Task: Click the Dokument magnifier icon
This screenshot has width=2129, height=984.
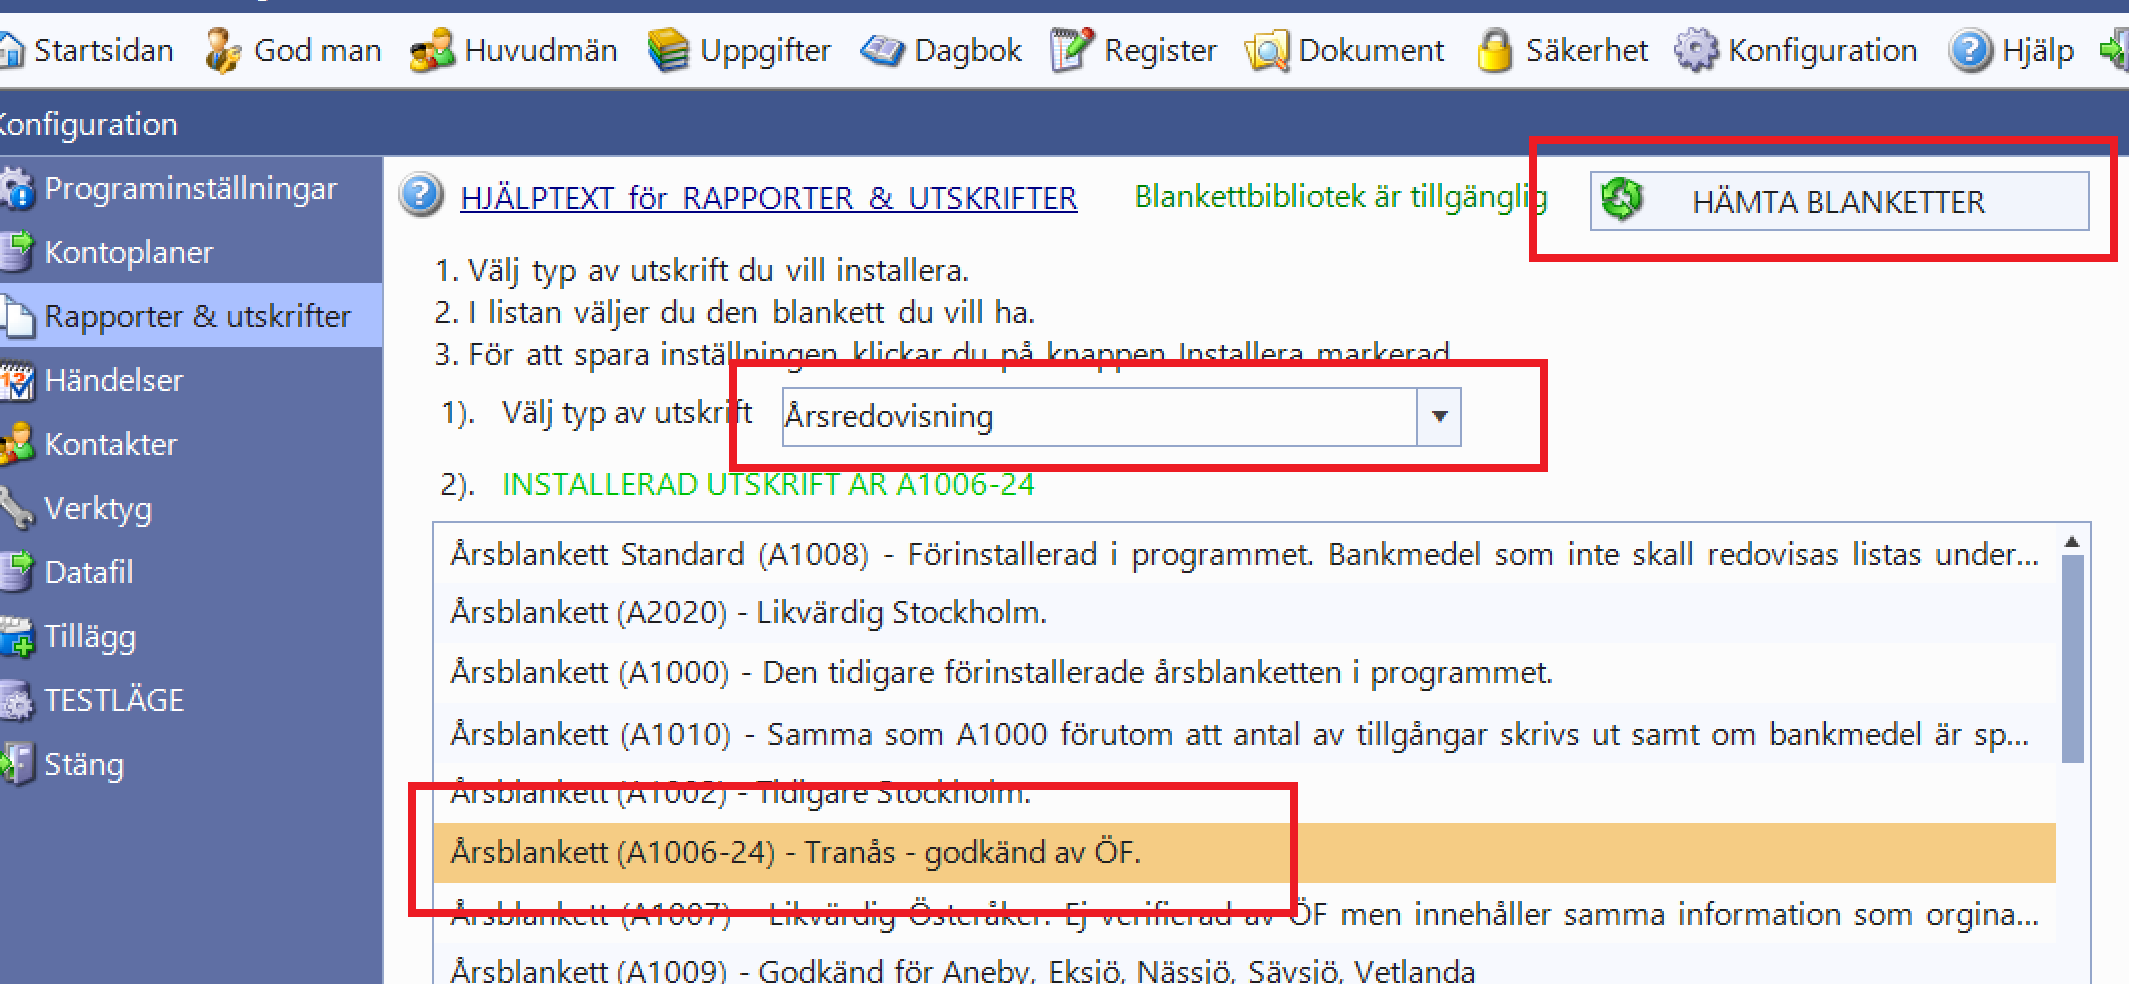Action: pyautogui.click(x=1266, y=50)
